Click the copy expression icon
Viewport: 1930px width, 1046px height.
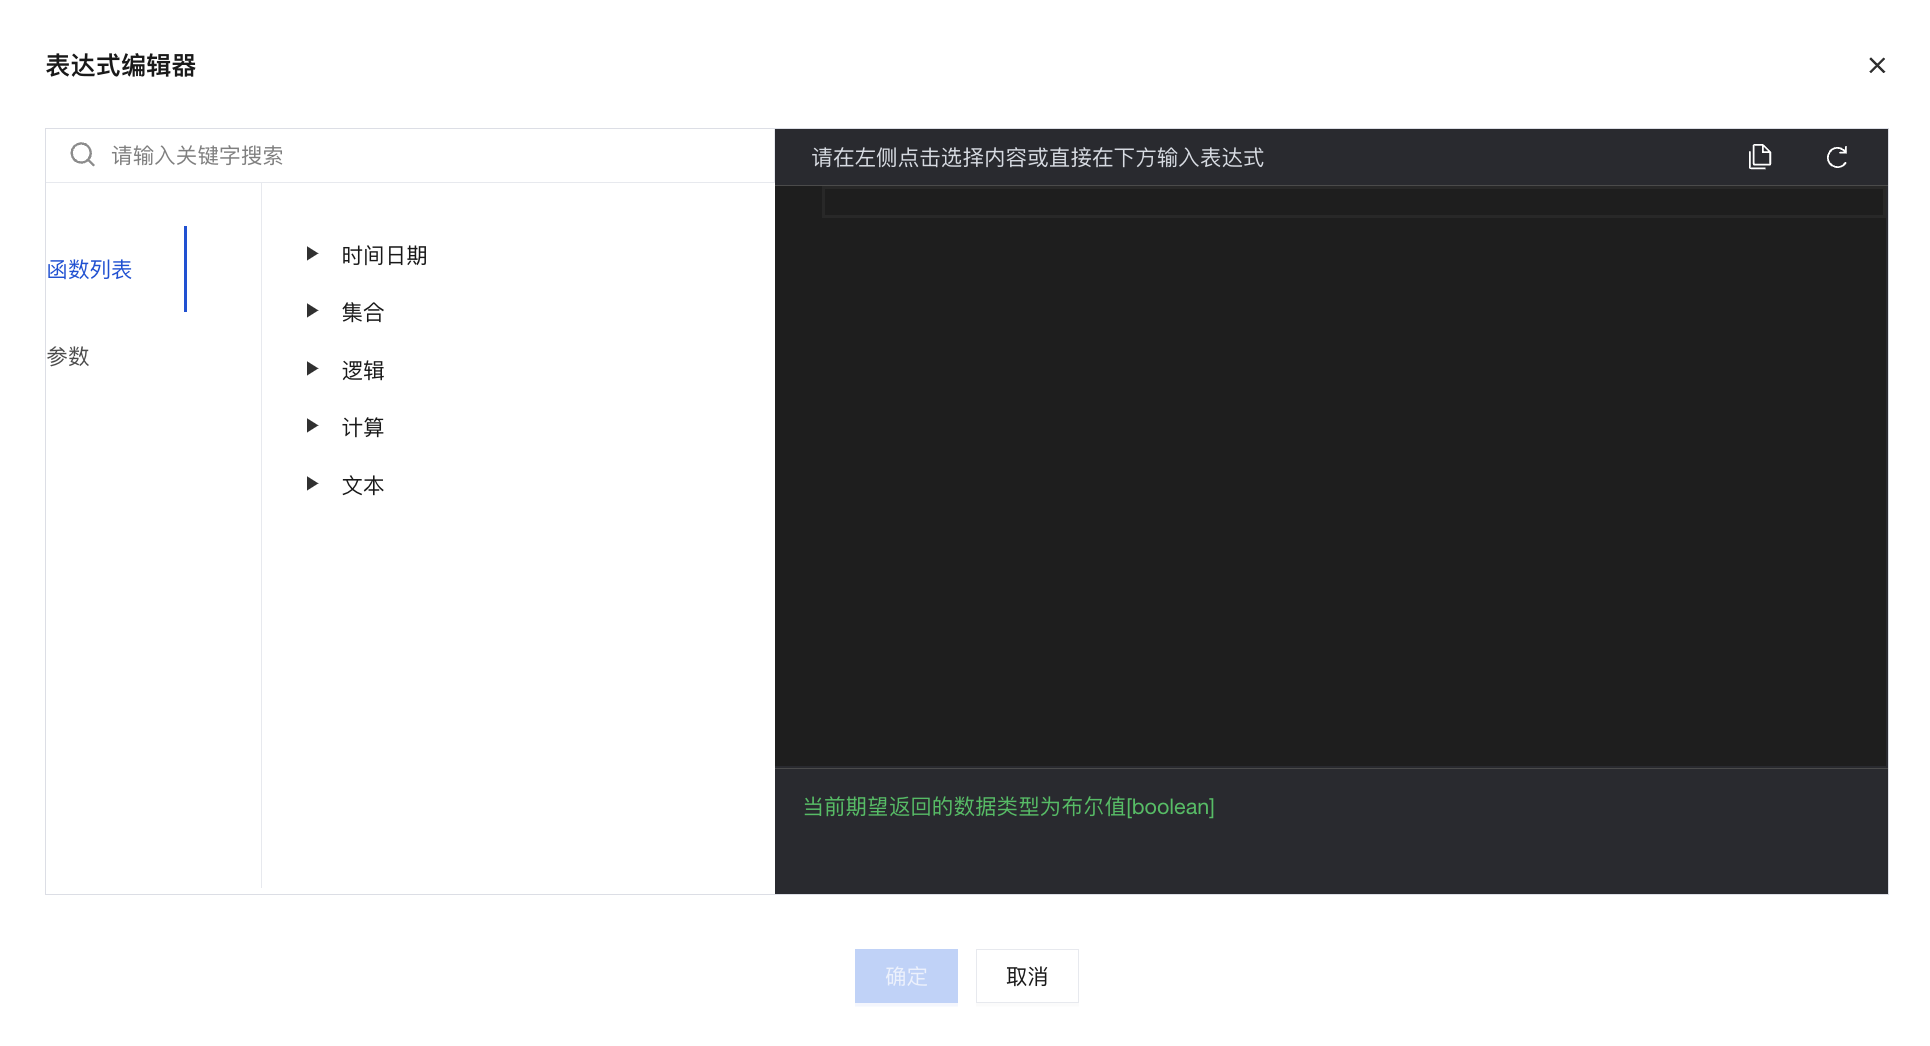pos(1760,157)
